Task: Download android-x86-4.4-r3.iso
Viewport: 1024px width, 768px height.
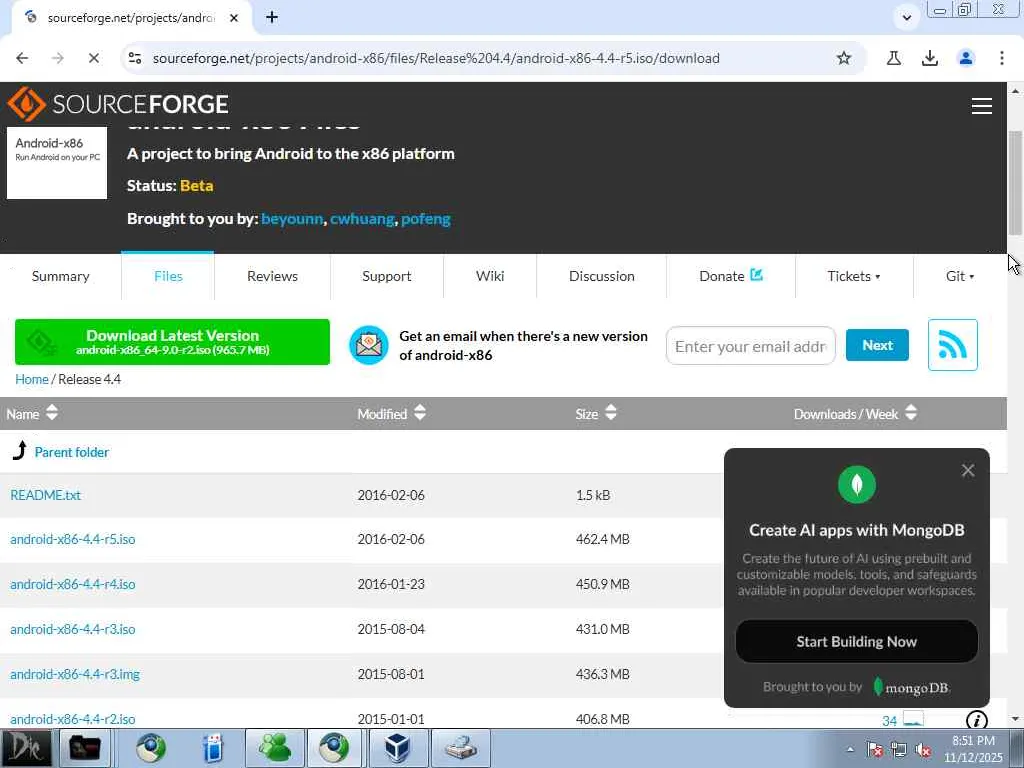Action: [72, 630]
